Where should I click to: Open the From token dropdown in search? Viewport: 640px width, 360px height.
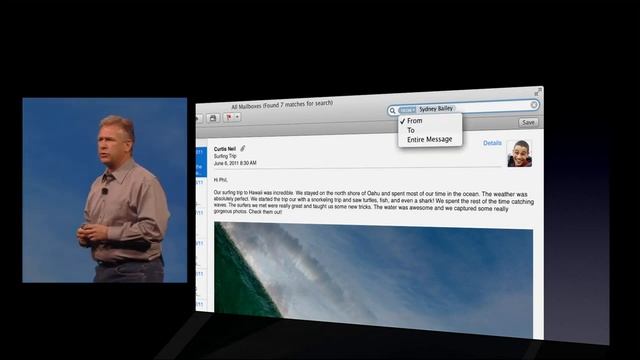point(407,110)
